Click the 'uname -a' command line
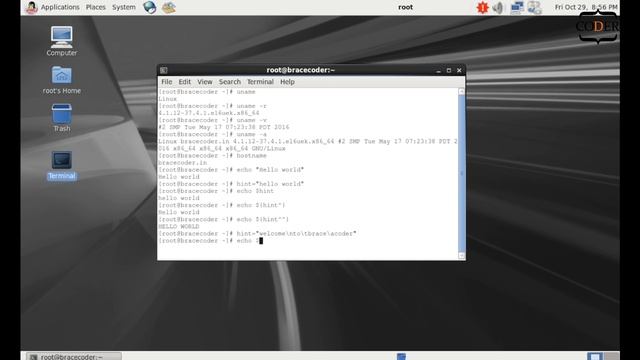This screenshot has width=640, height=360. 212,134
